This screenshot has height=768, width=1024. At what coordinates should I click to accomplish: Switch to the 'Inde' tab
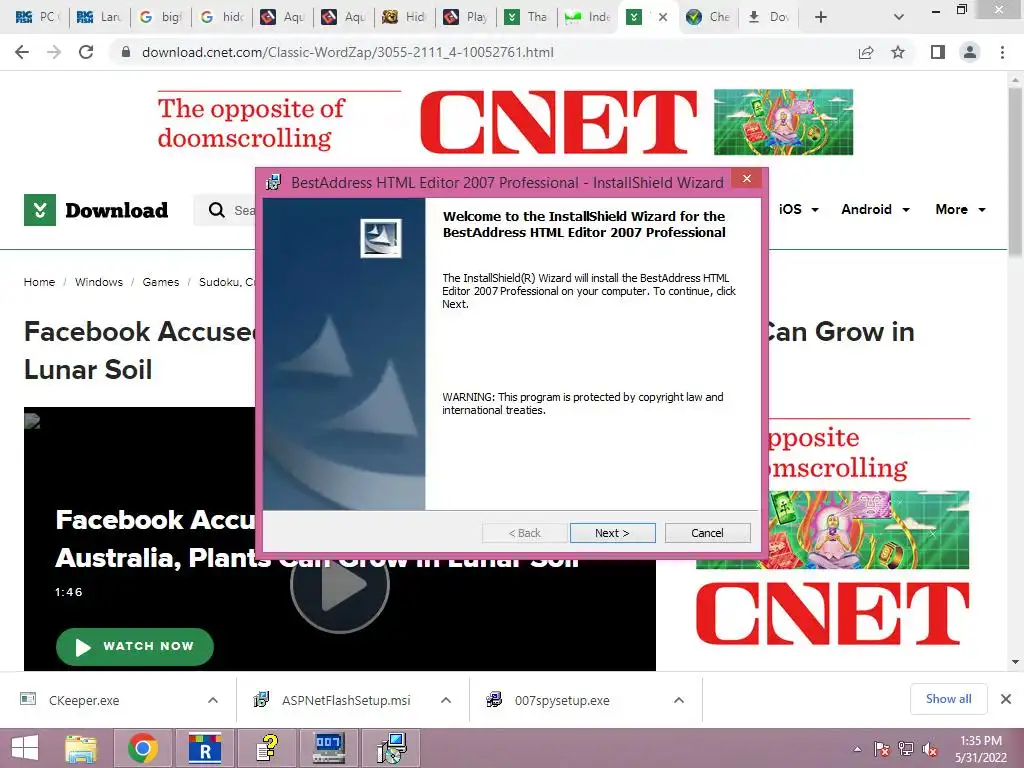(x=588, y=17)
